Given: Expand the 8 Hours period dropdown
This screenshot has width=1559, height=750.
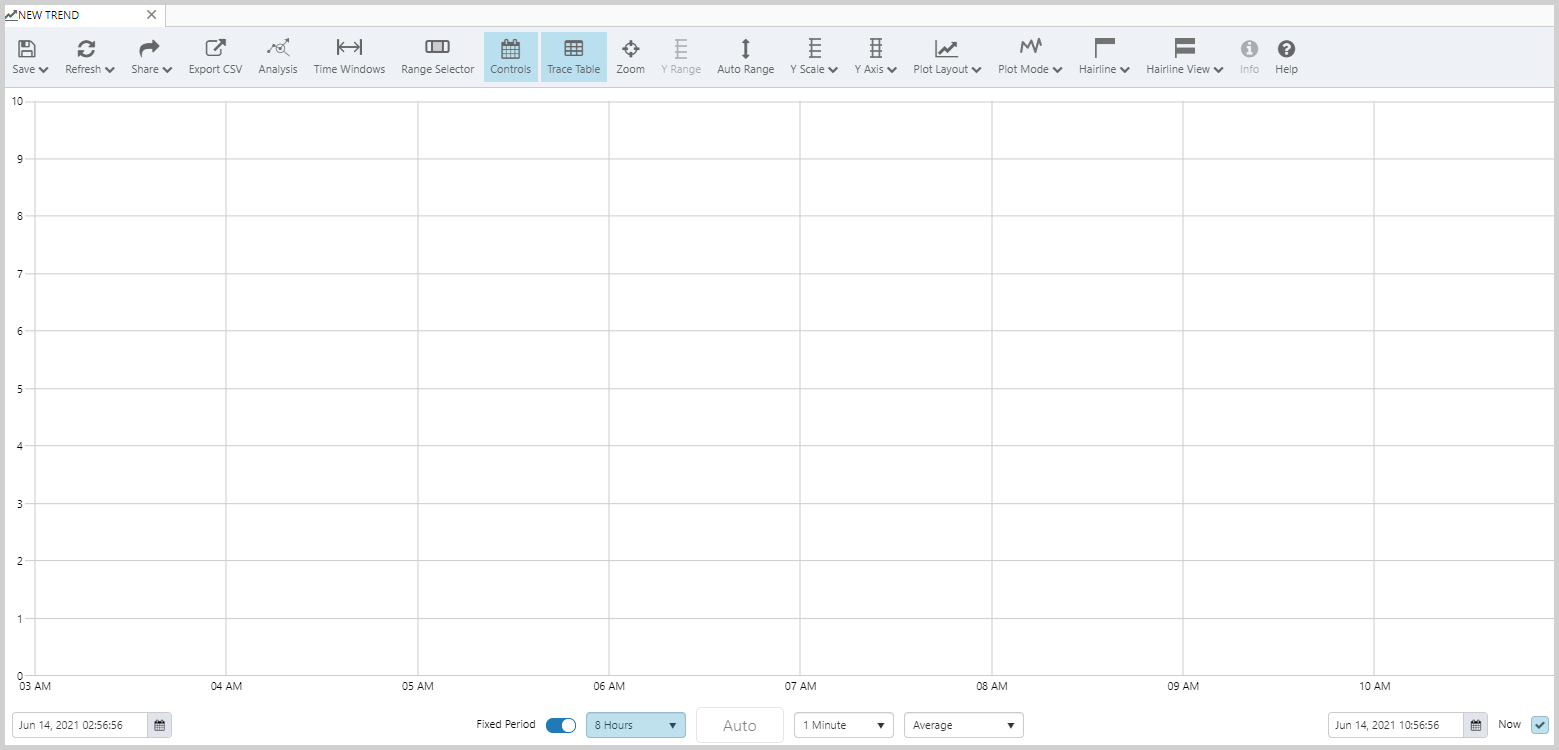Looking at the screenshot, I should tap(635, 725).
